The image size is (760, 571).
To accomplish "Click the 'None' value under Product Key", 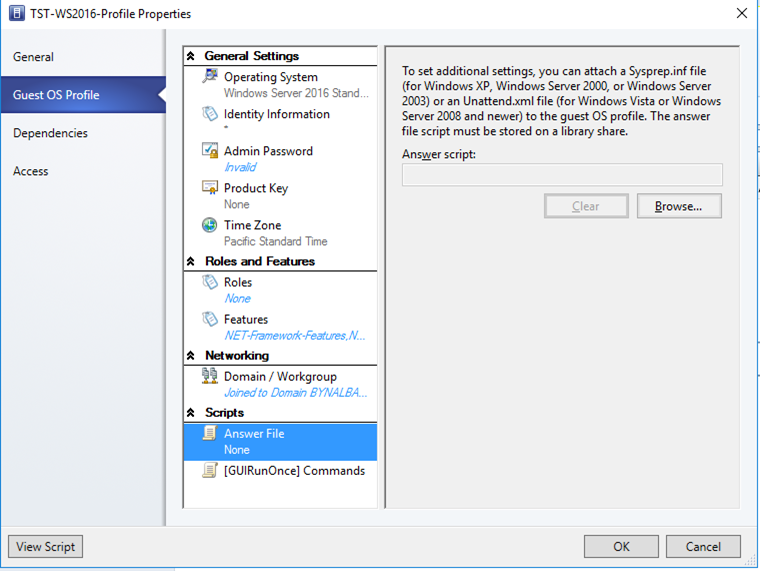I will [237, 204].
